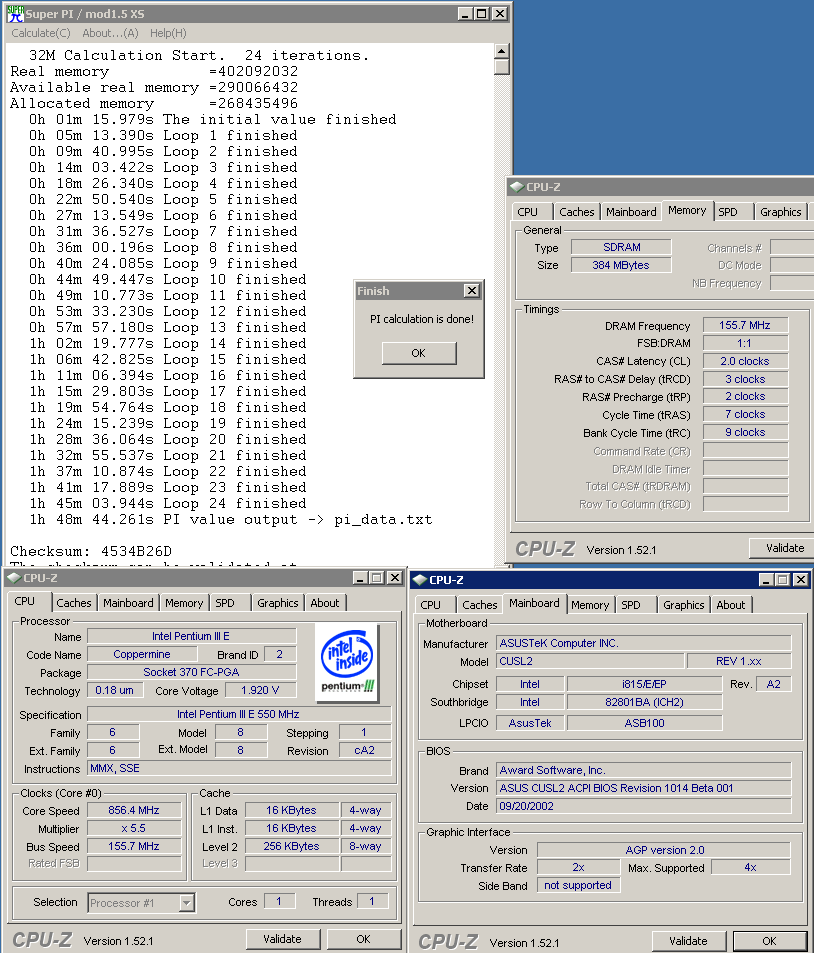Click the Super PI scrollbar up arrow
The height and width of the screenshot is (953, 814).
click(x=502, y=52)
